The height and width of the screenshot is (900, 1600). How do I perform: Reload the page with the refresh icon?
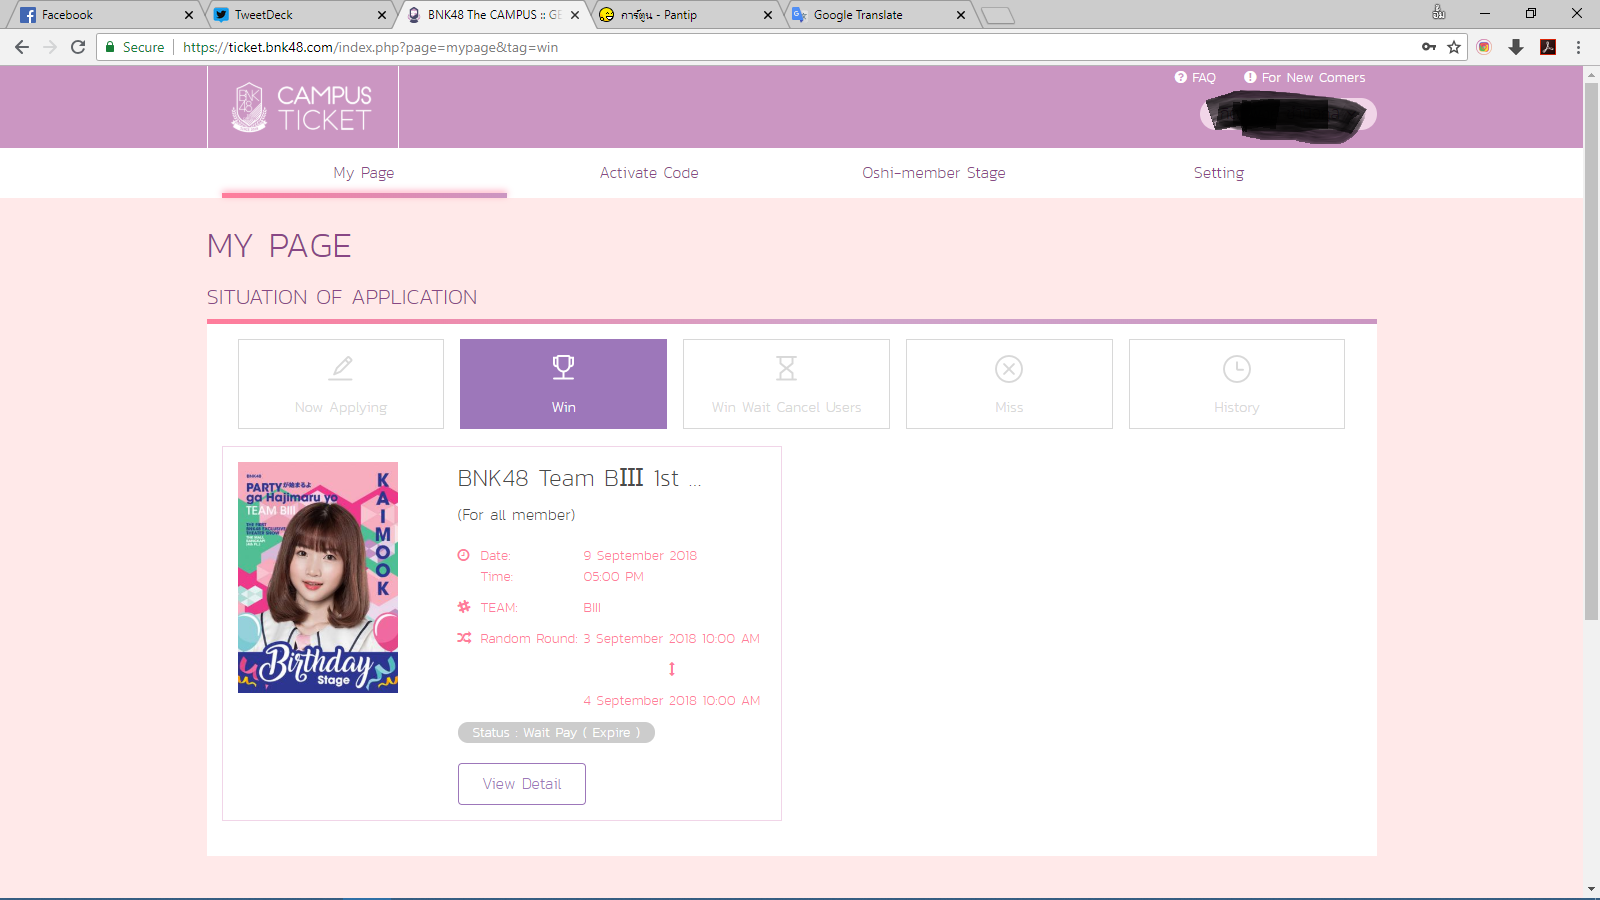click(x=78, y=47)
